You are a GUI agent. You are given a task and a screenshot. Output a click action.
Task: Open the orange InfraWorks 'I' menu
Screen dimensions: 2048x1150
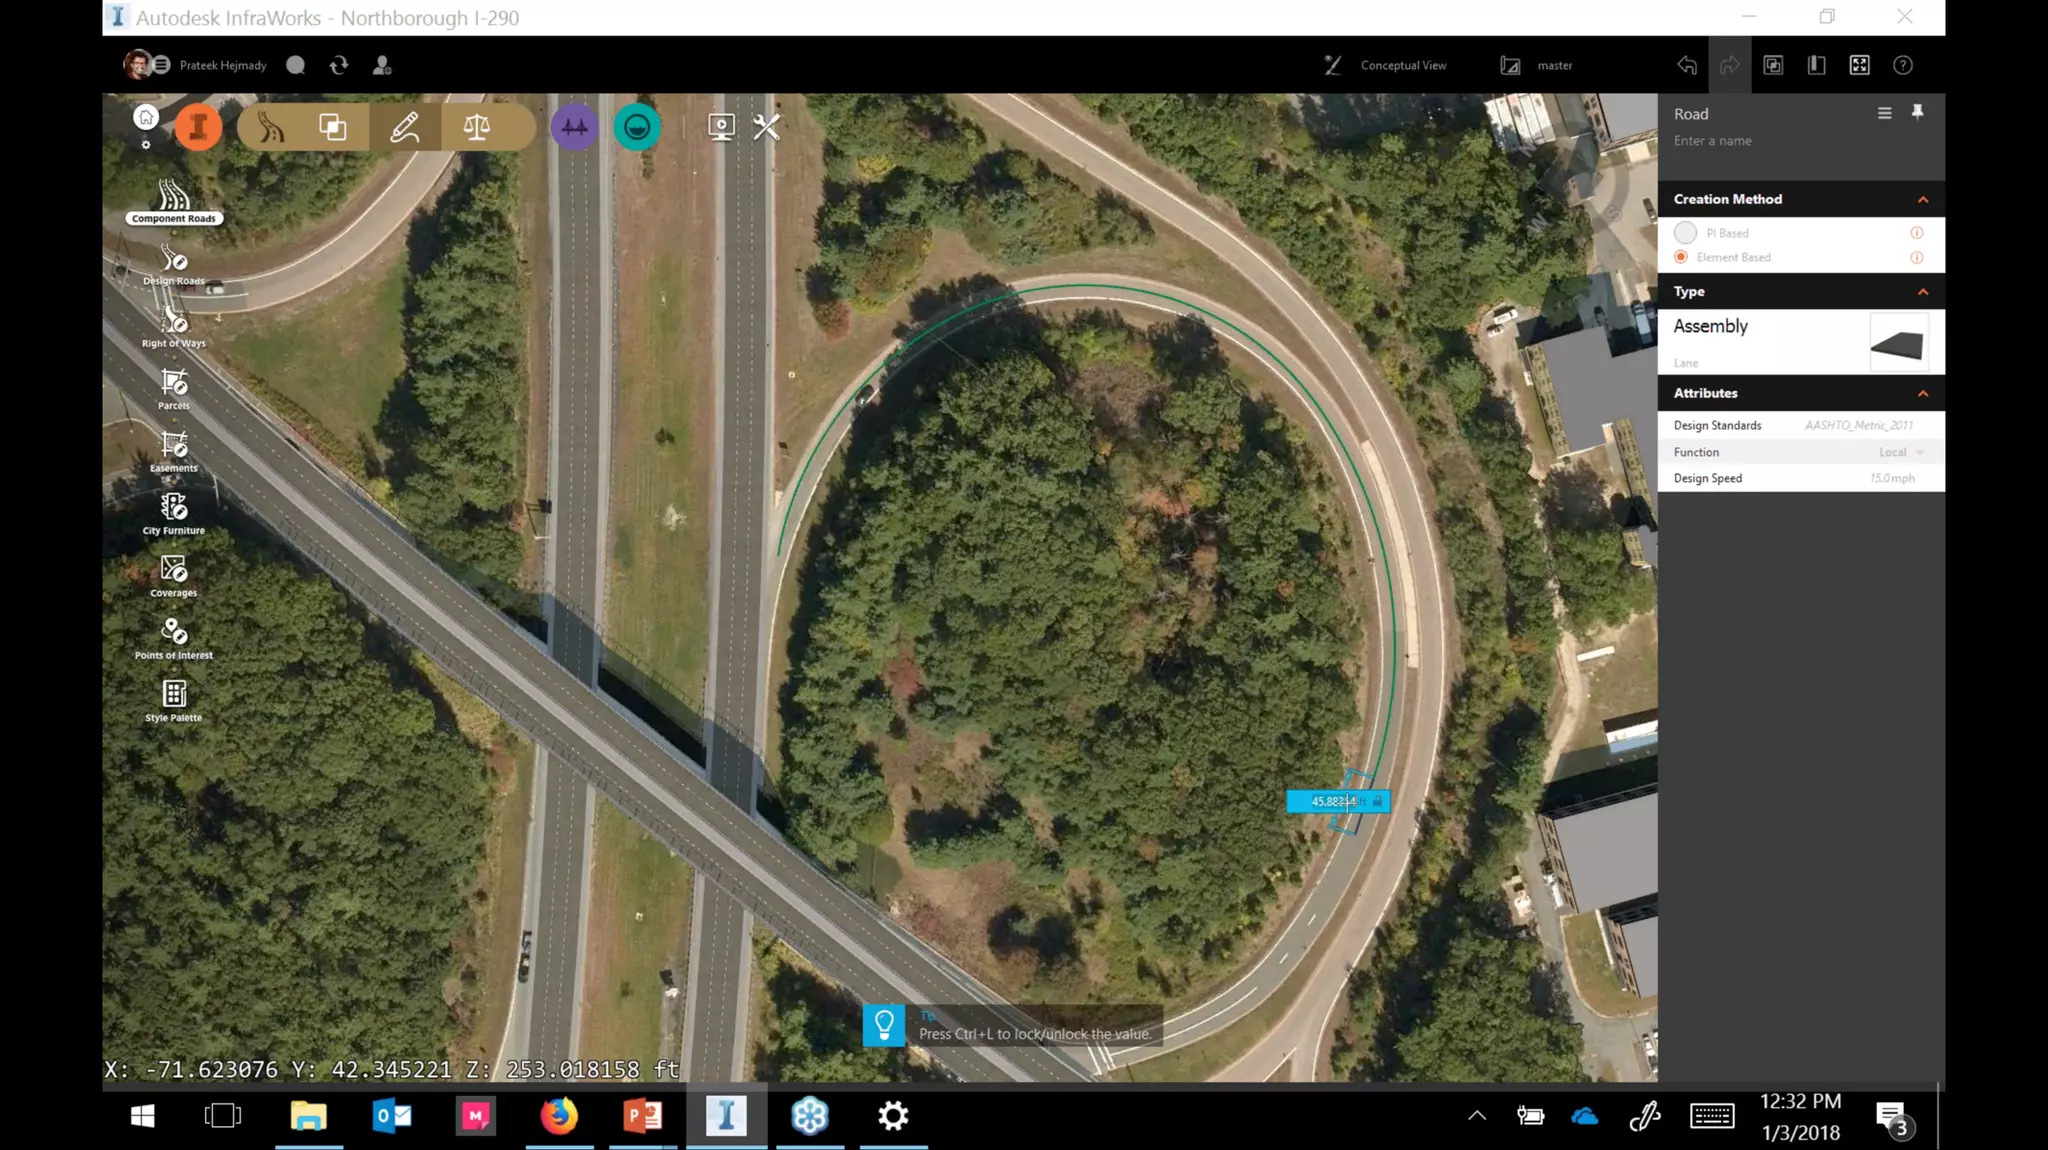click(x=198, y=127)
